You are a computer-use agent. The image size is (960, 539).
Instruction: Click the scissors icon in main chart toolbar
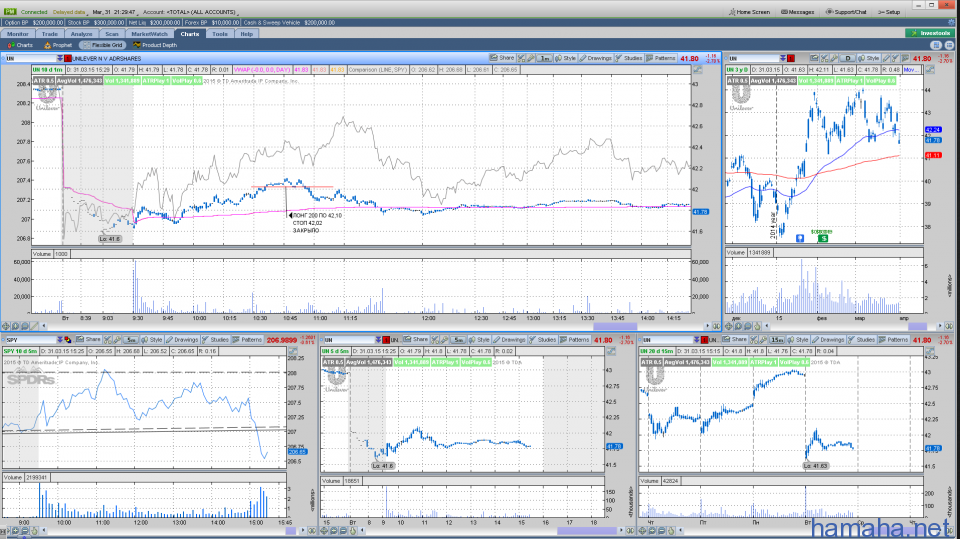[520, 58]
